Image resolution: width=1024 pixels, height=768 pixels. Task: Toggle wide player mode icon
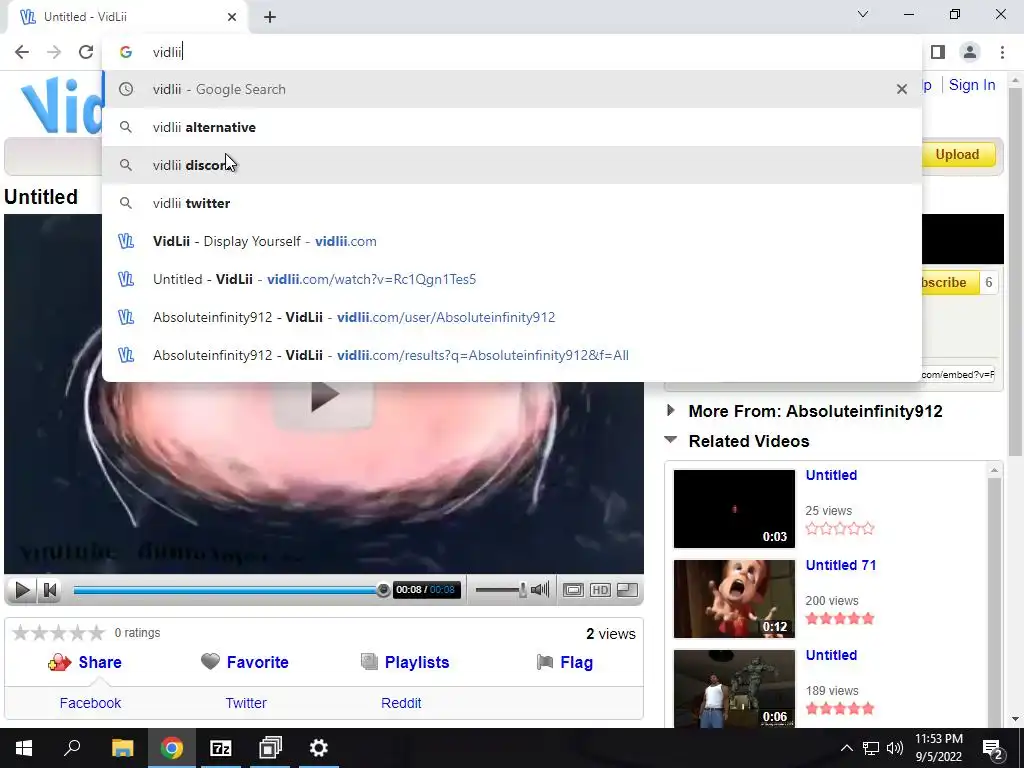(573, 590)
